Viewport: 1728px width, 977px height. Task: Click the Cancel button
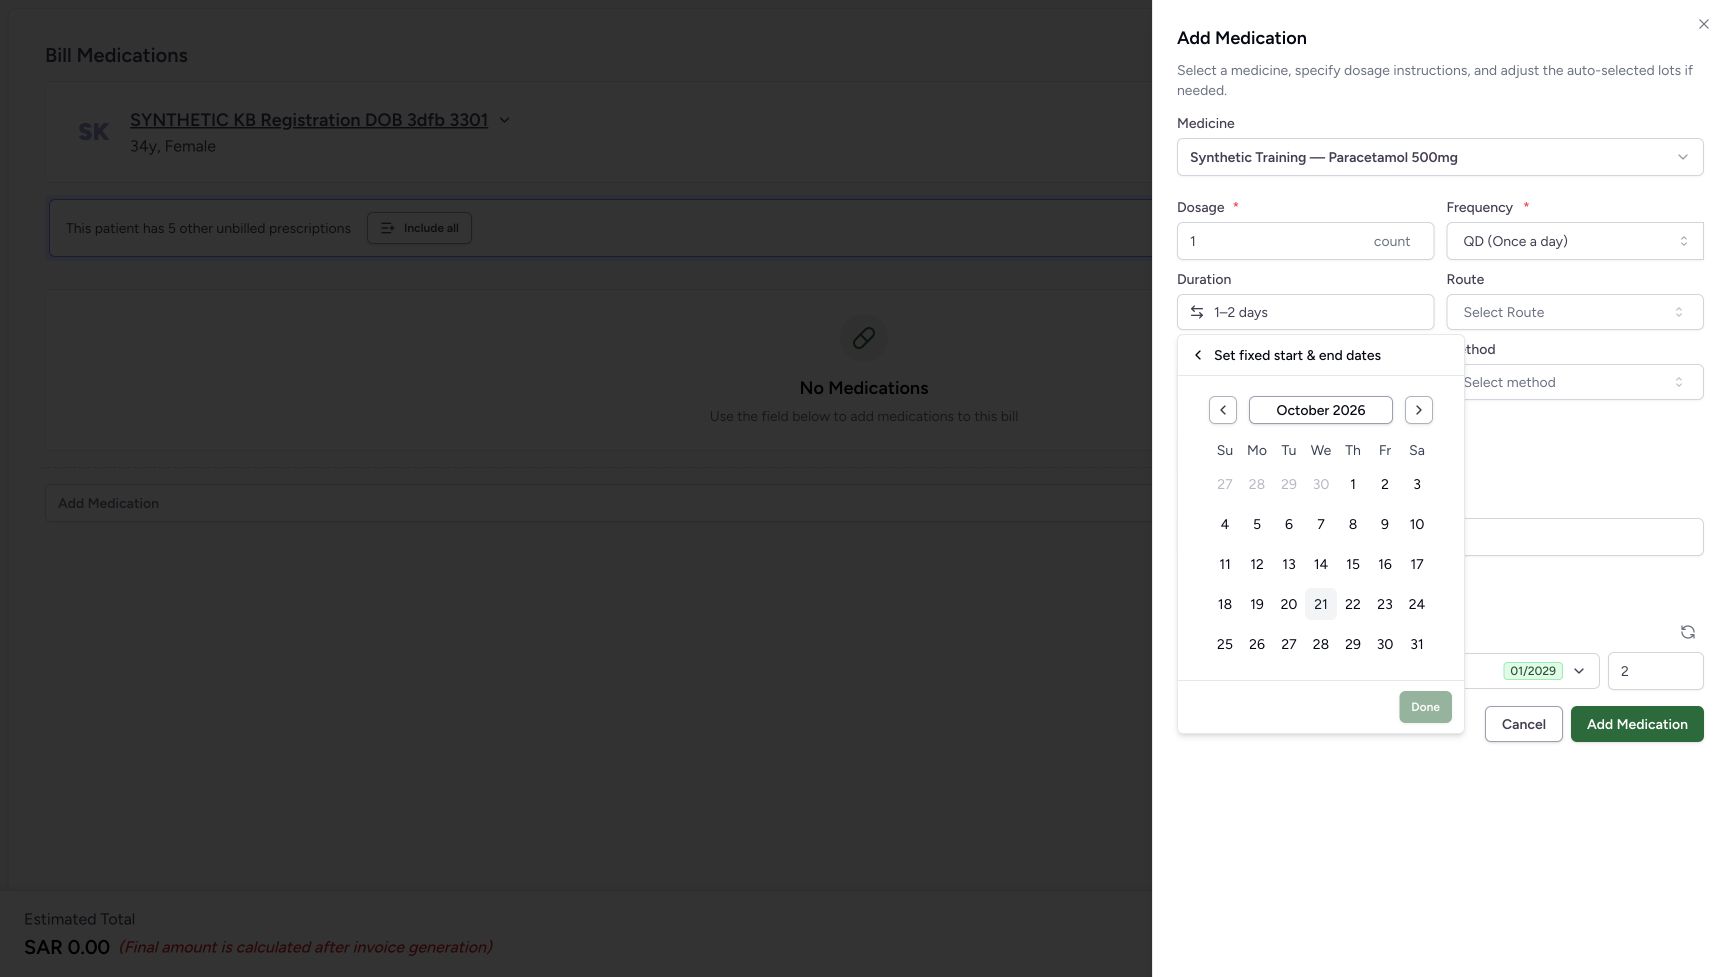coord(1523,724)
